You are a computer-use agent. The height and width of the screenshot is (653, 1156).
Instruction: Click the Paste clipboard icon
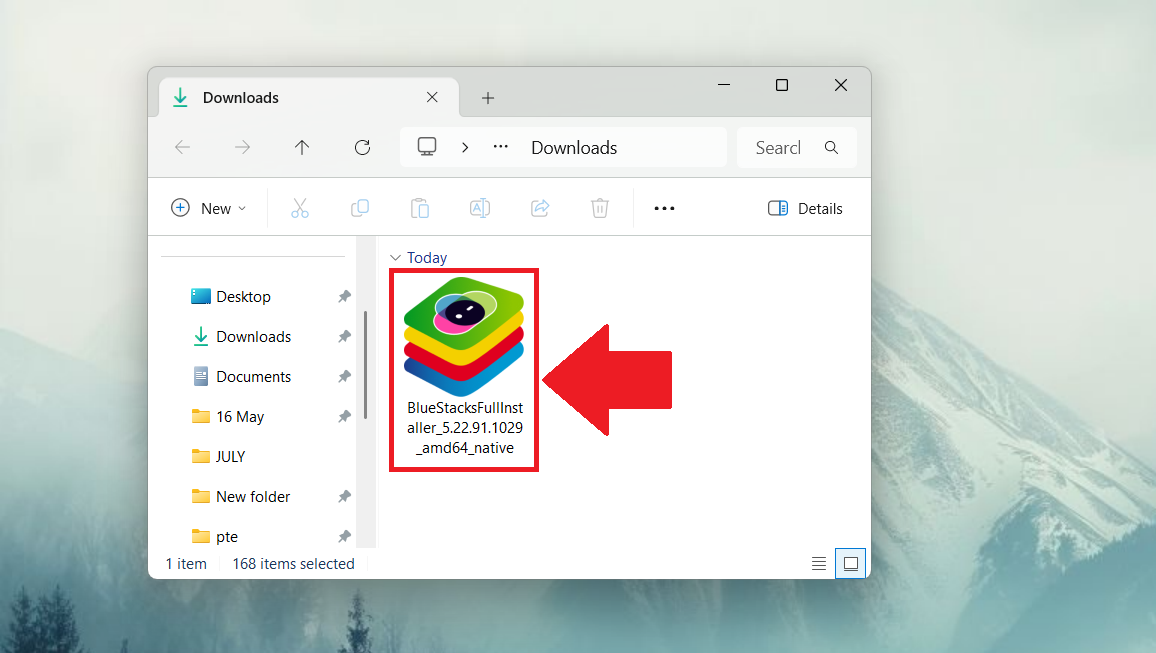click(420, 208)
